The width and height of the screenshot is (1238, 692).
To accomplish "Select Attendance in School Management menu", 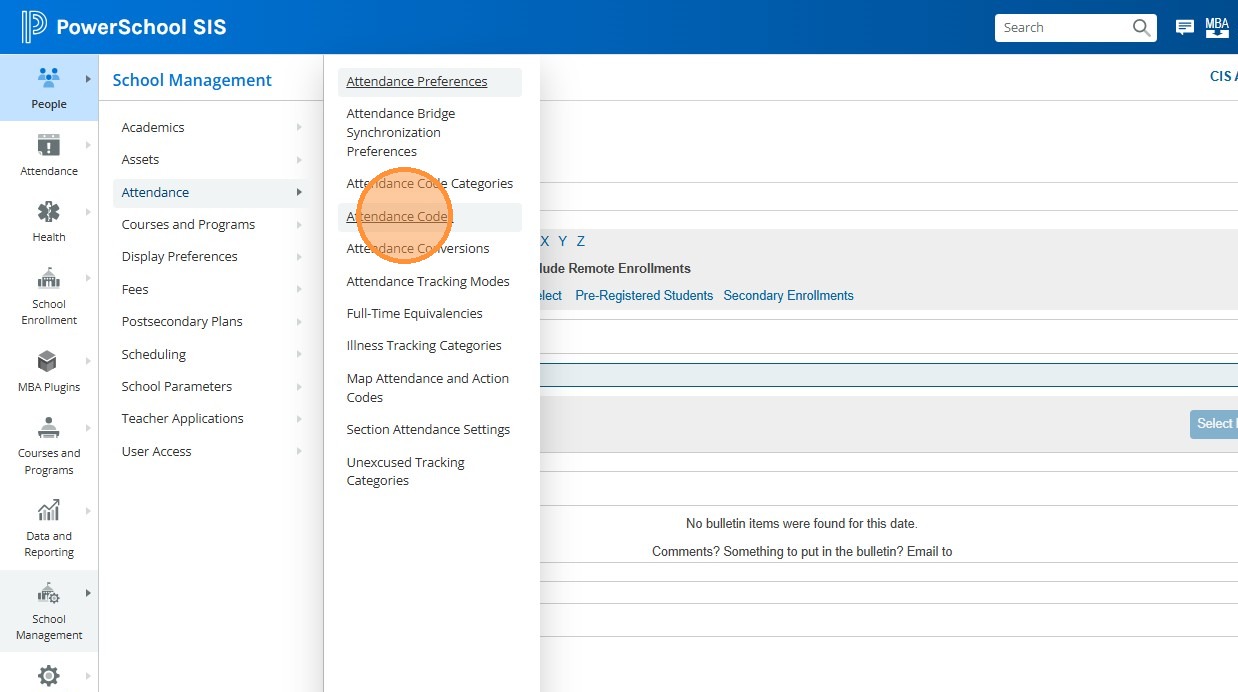I will 210,192.
